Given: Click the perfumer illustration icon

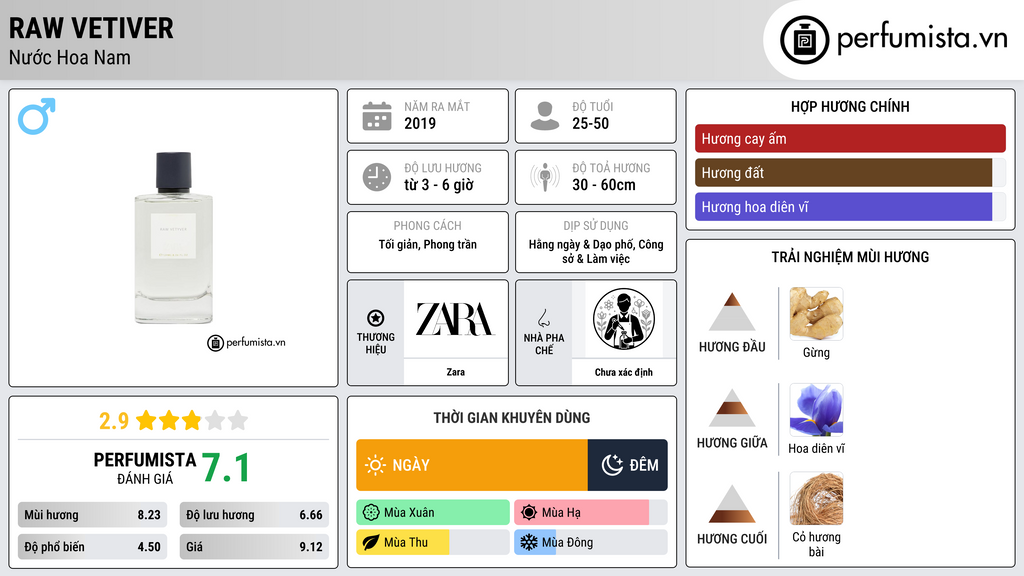Looking at the screenshot, I should coord(624,319).
